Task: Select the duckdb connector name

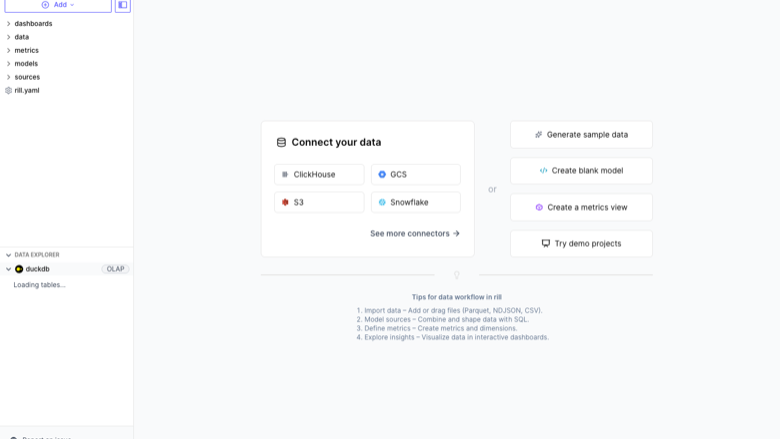Action: [37, 269]
